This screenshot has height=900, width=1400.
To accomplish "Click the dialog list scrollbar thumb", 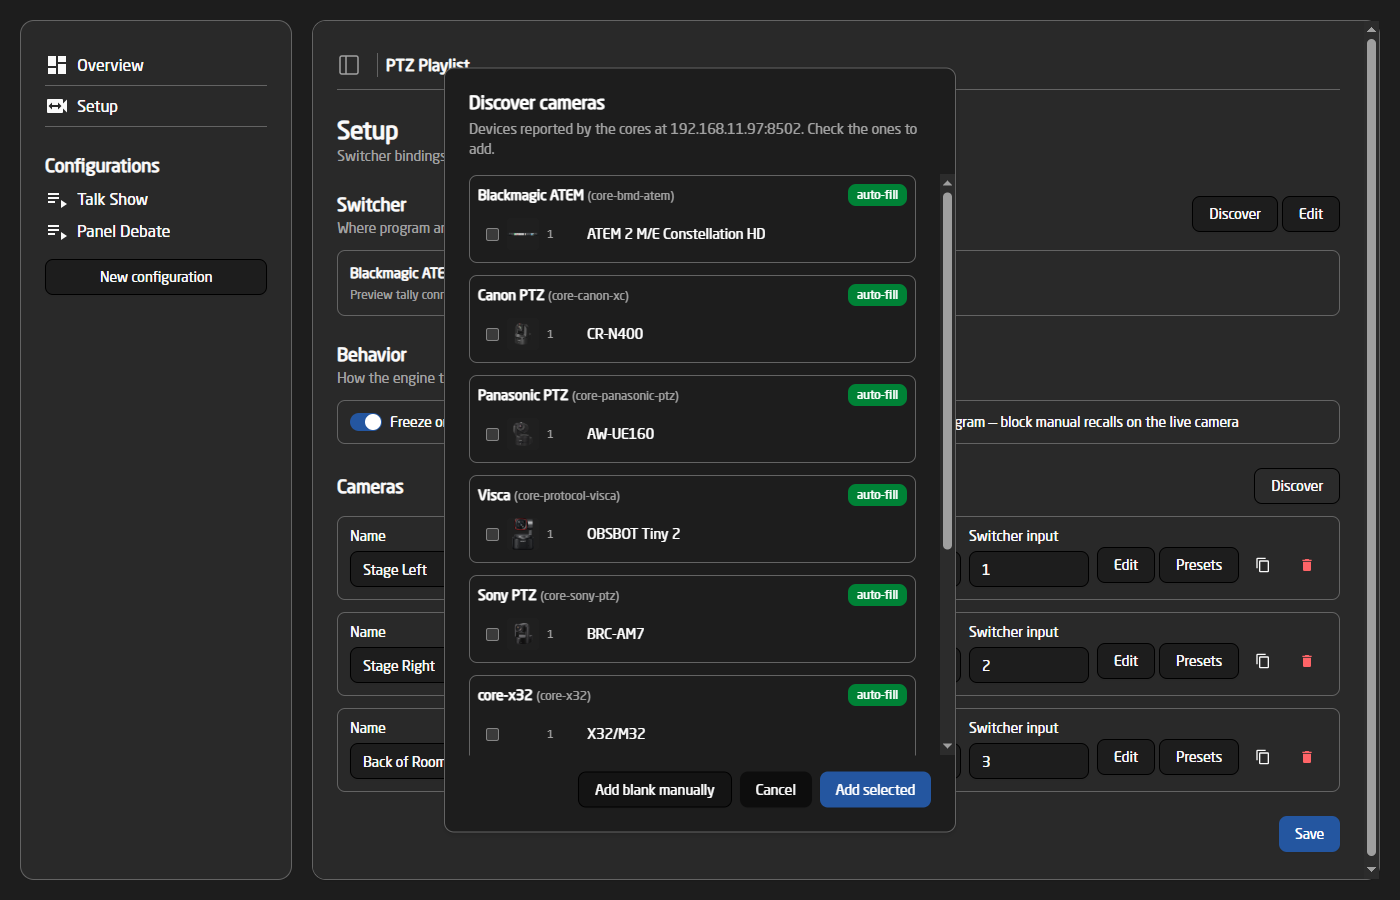I will 947,371.
